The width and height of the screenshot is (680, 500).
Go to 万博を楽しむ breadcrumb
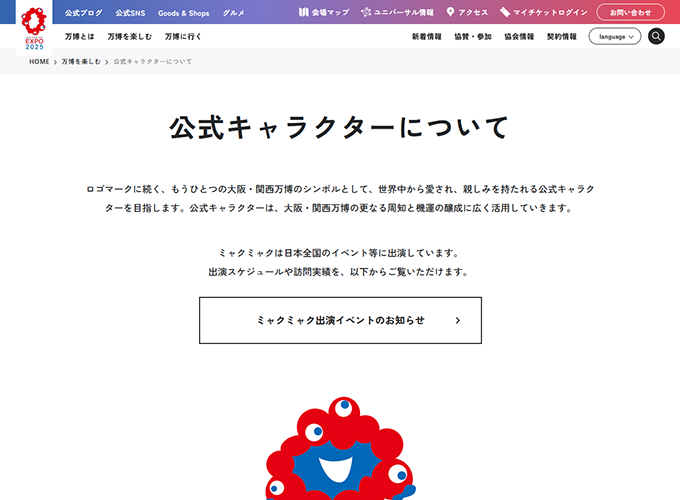tap(81, 62)
